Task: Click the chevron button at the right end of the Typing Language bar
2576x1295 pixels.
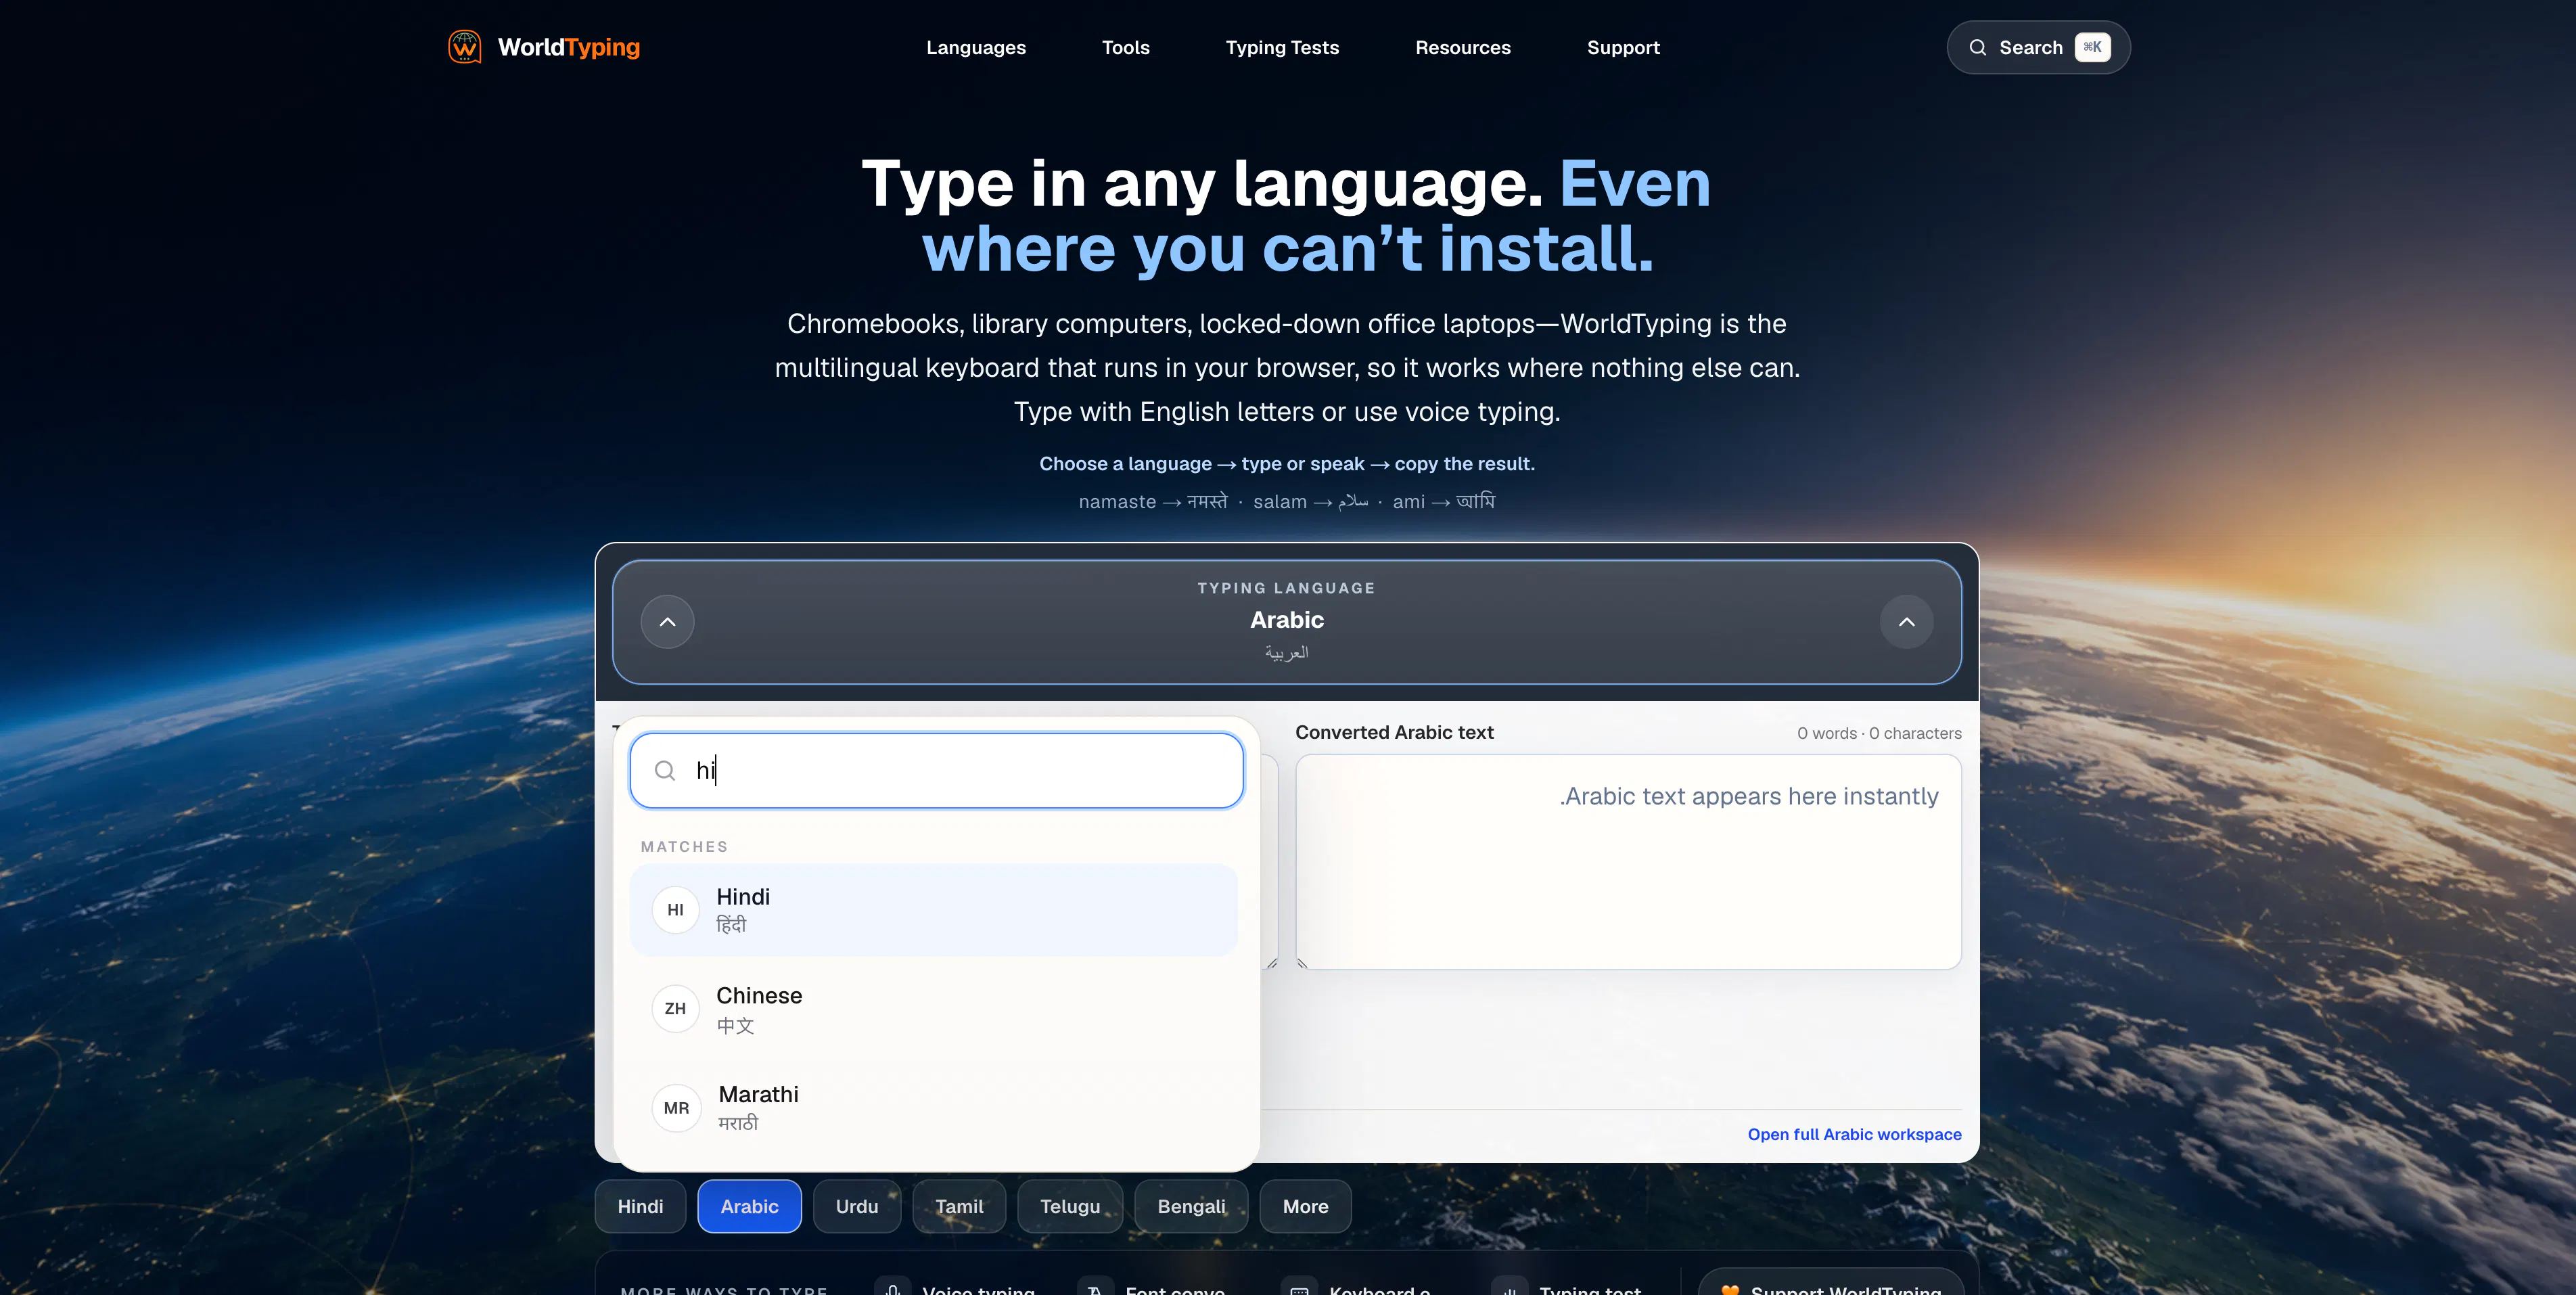Action: tap(1906, 622)
